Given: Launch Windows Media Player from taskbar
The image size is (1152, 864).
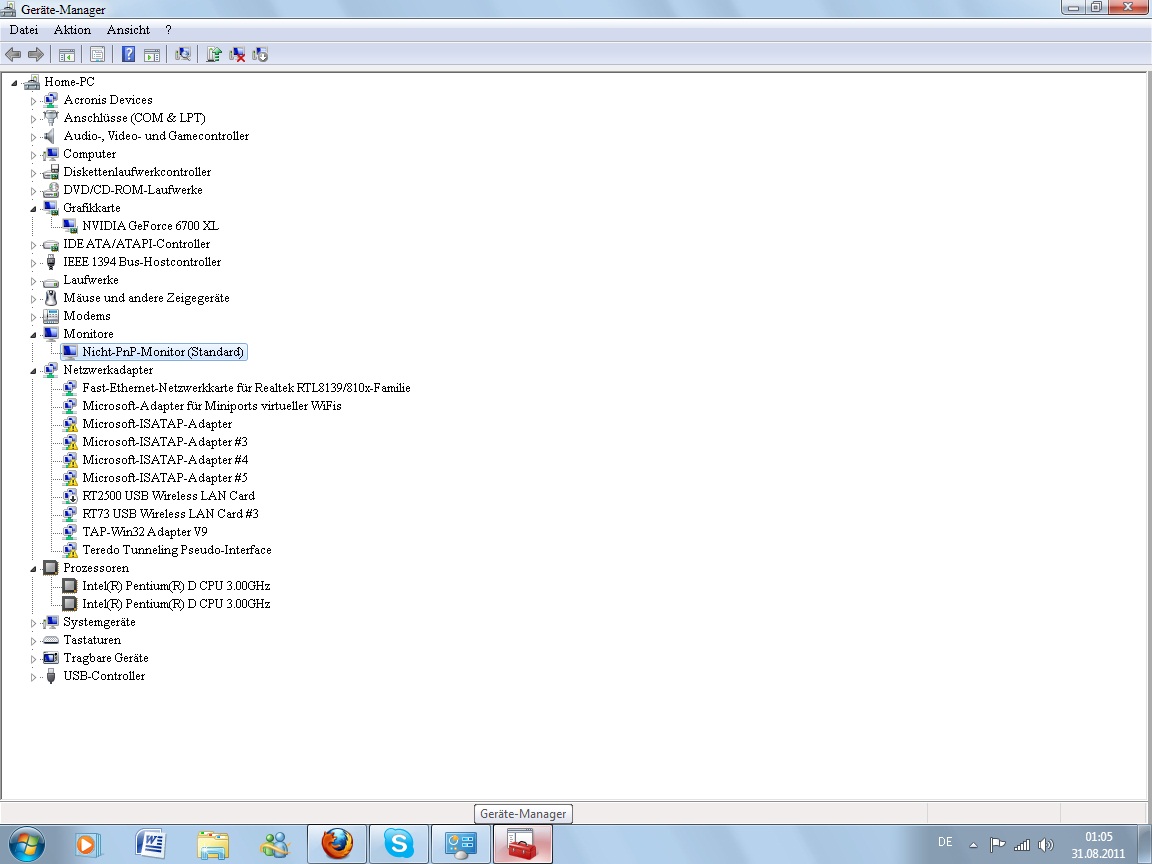Looking at the screenshot, I should pos(88,844).
